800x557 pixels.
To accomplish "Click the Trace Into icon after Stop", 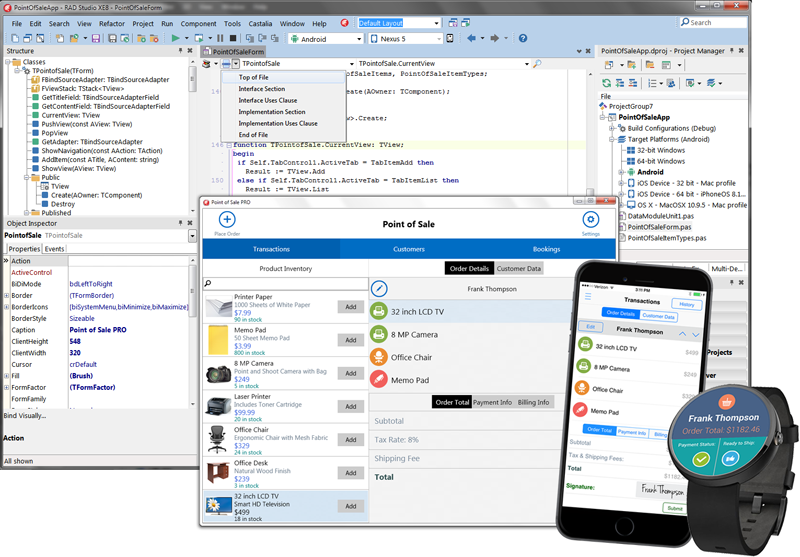I will [249, 38].
